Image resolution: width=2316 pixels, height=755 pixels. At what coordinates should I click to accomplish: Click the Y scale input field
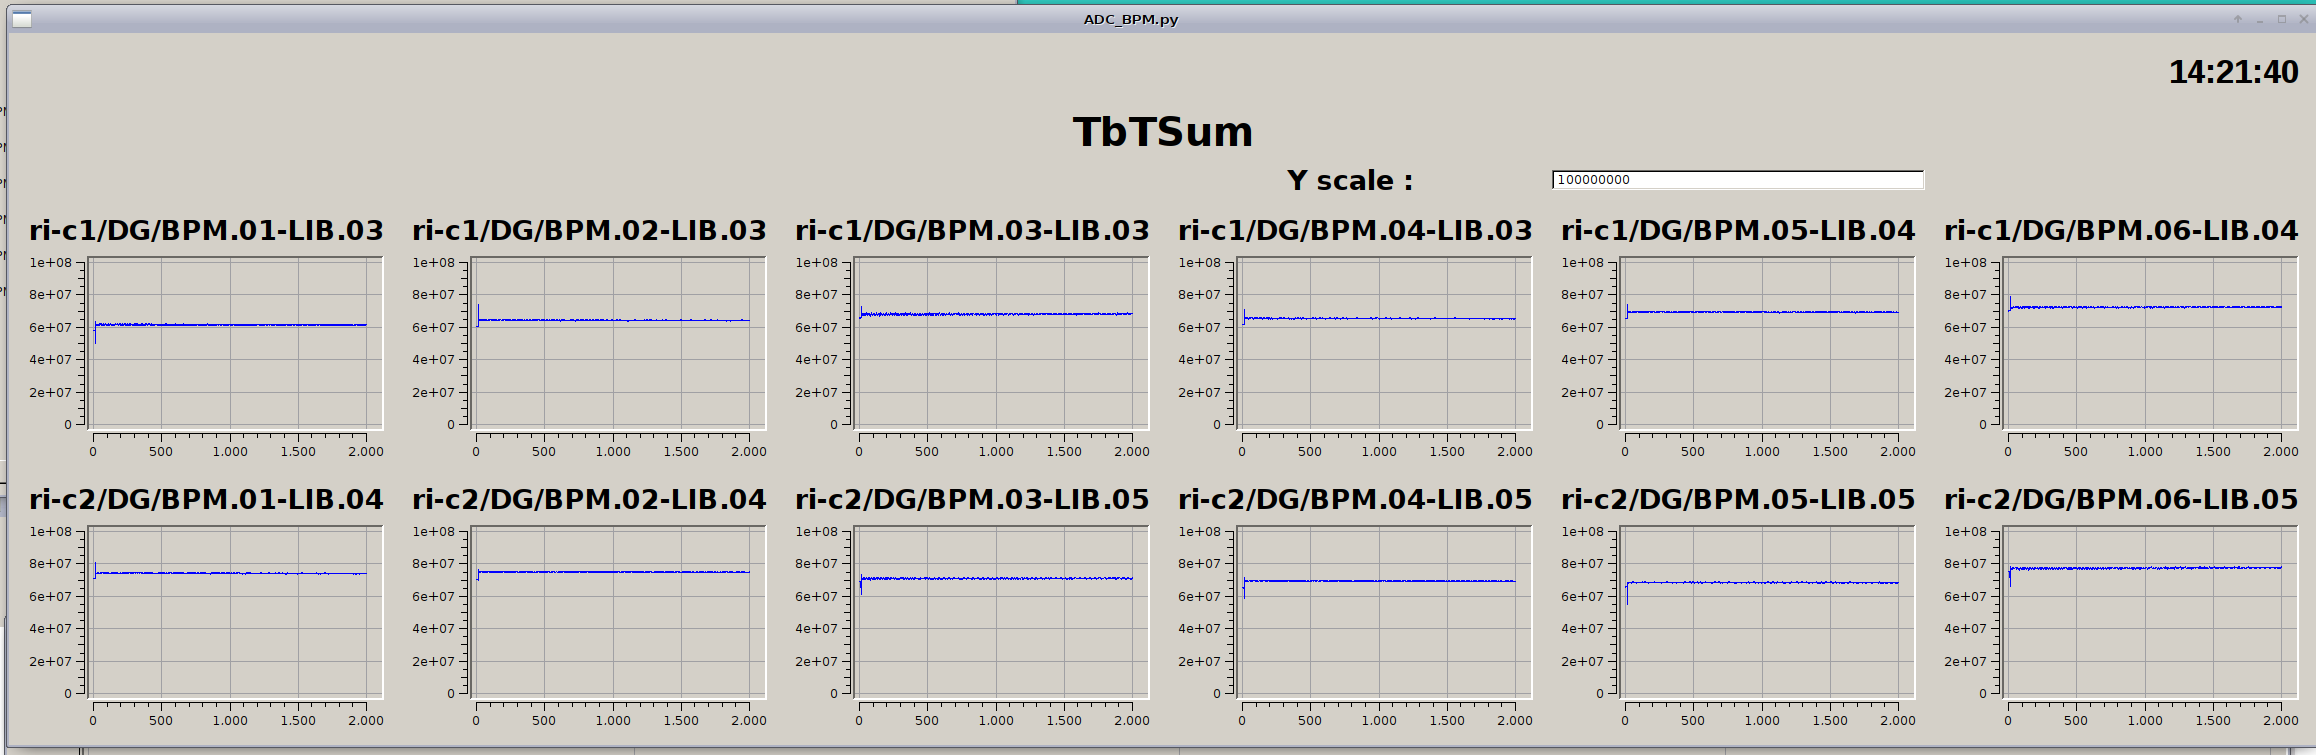1737,180
